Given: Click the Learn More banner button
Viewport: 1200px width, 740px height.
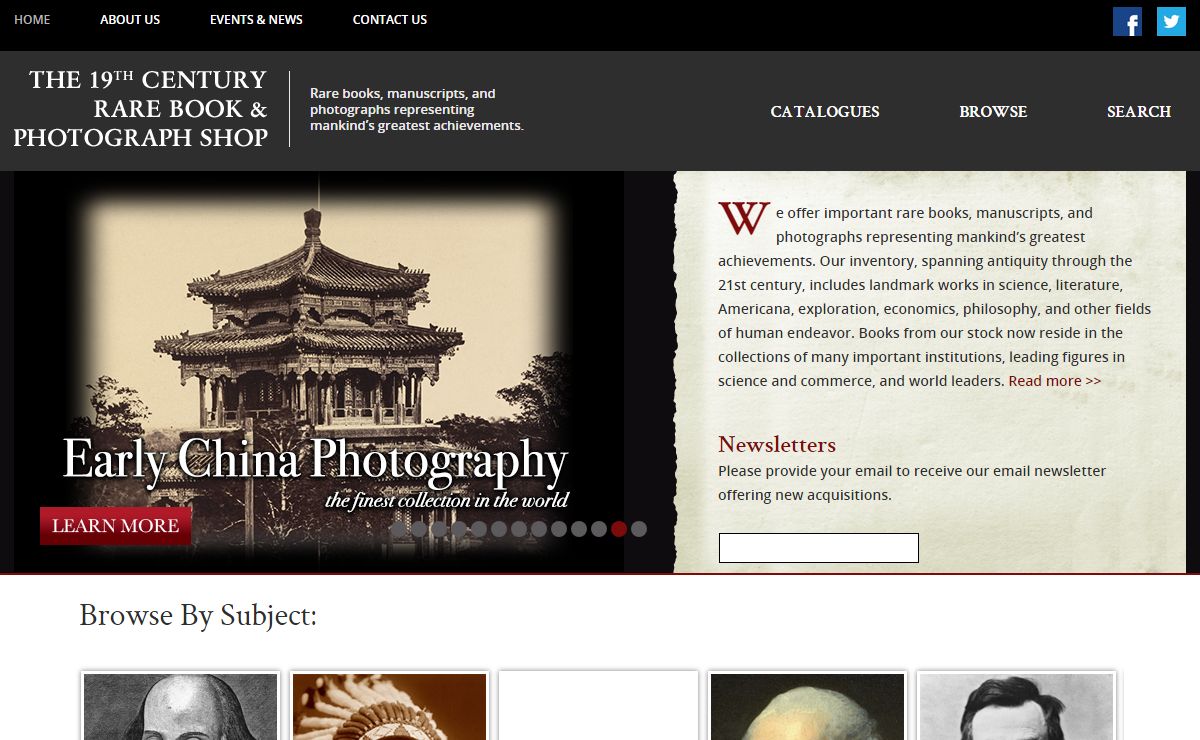Looking at the screenshot, I should pyautogui.click(x=115, y=526).
